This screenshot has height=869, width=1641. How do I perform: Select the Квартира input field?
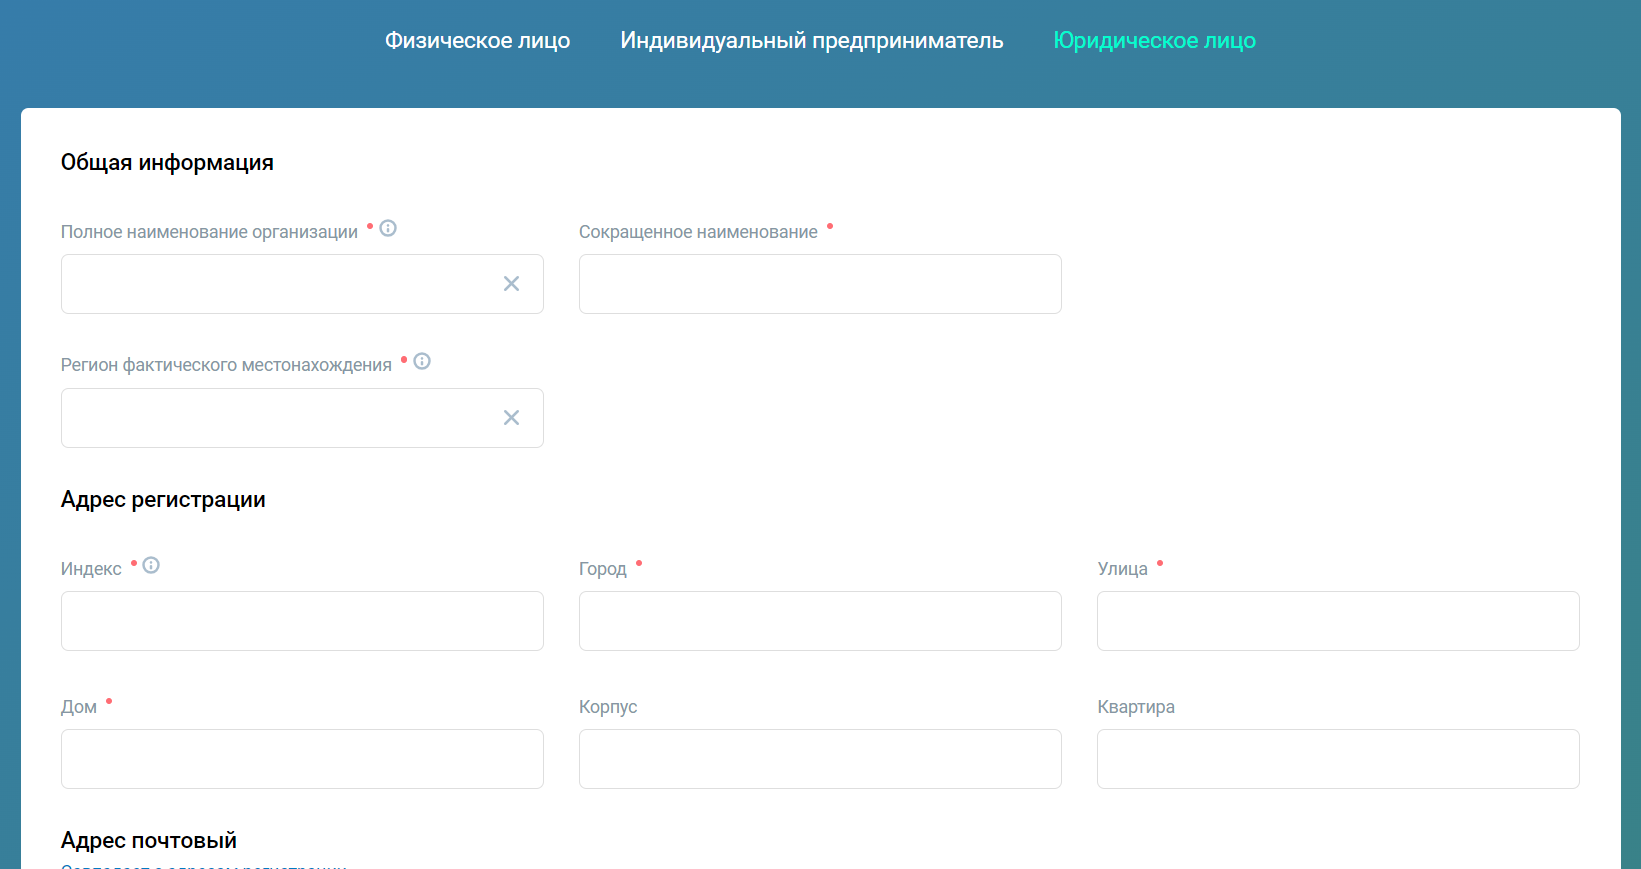click(x=1338, y=759)
